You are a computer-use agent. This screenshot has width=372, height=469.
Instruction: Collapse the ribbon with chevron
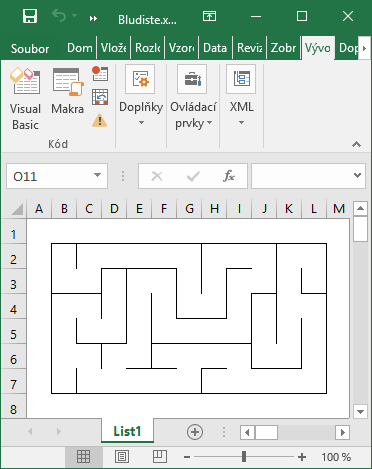tap(356, 144)
